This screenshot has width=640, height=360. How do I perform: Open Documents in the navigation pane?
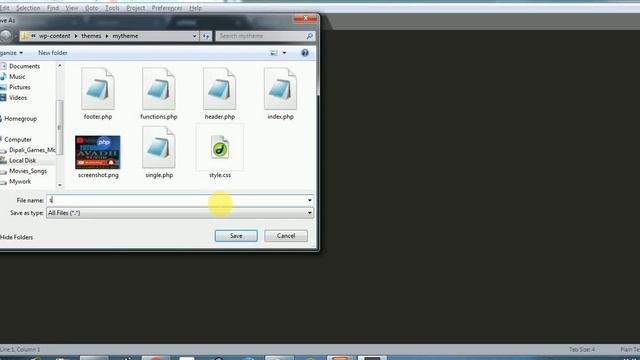[x=24, y=66]
